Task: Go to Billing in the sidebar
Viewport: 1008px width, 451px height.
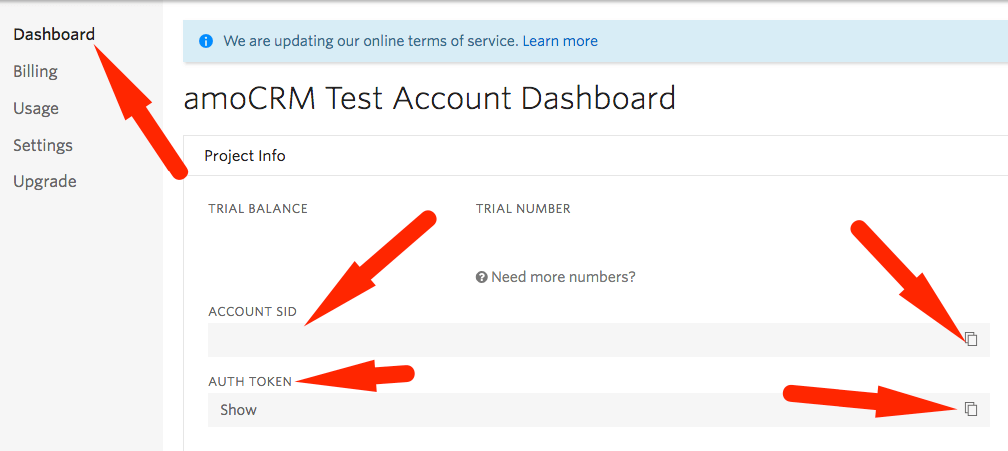Action: (x=35, y=71)
